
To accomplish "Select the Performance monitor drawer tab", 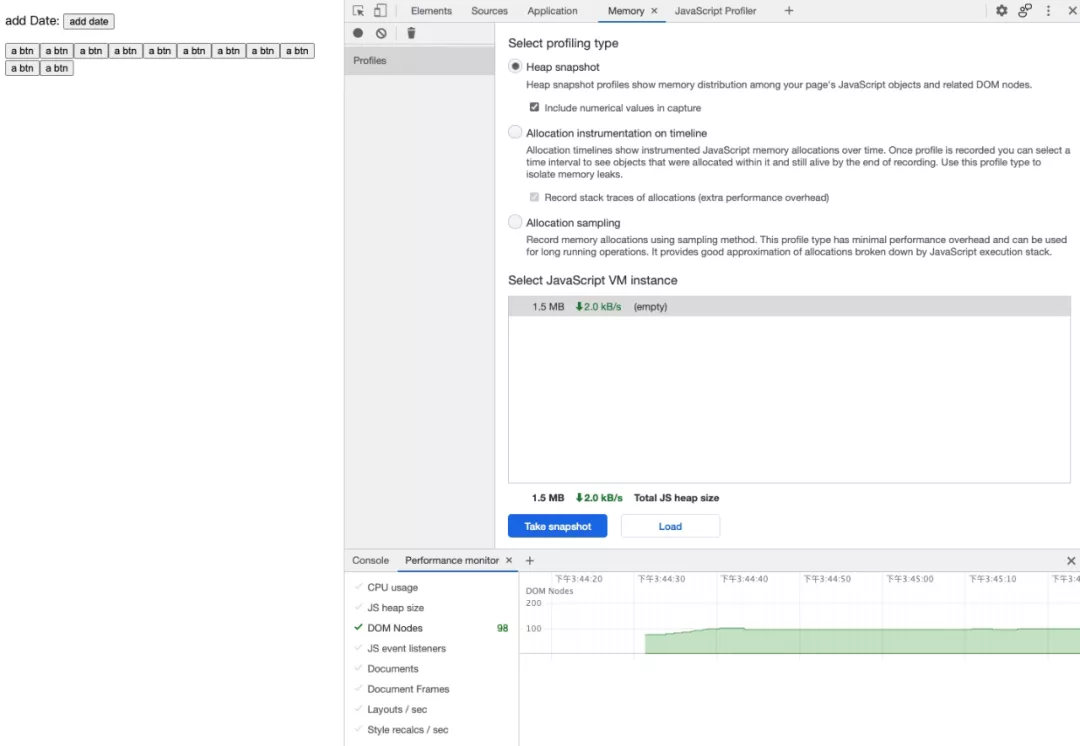I will click(452, 561).
